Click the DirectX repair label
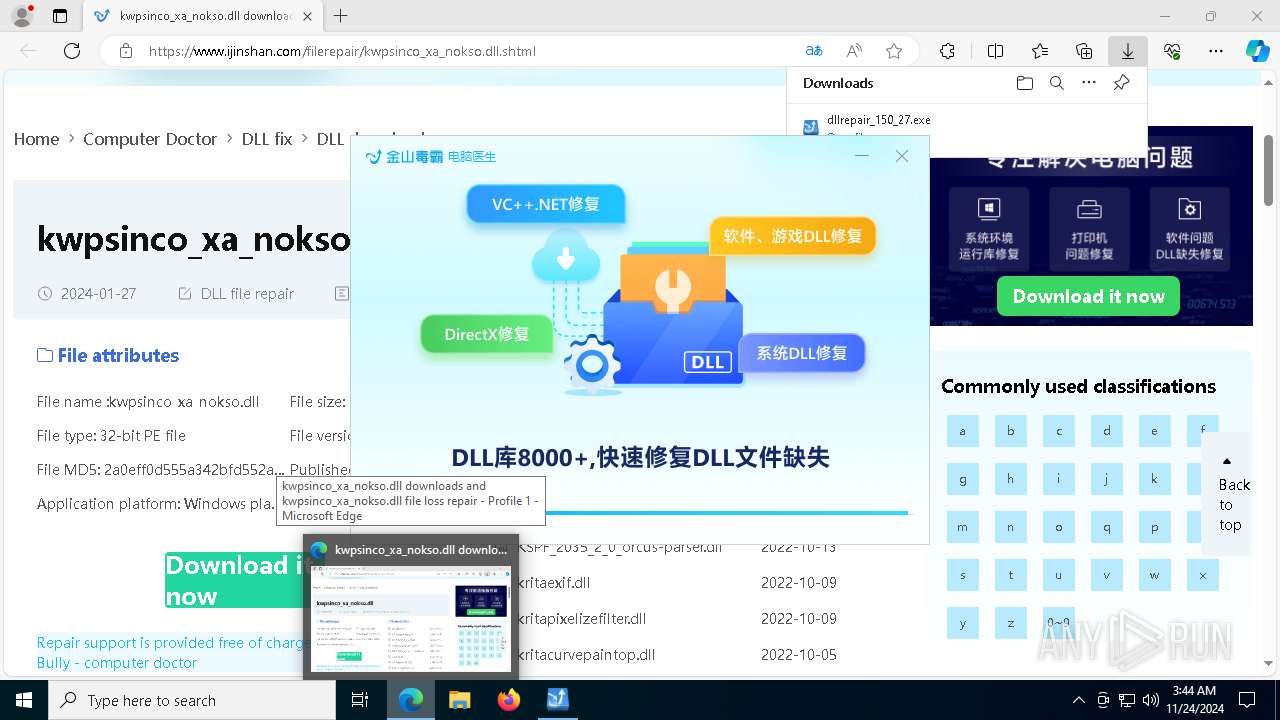Viewport: 1280px width, 720px height. pyautogui.click(x=486, y=334)
